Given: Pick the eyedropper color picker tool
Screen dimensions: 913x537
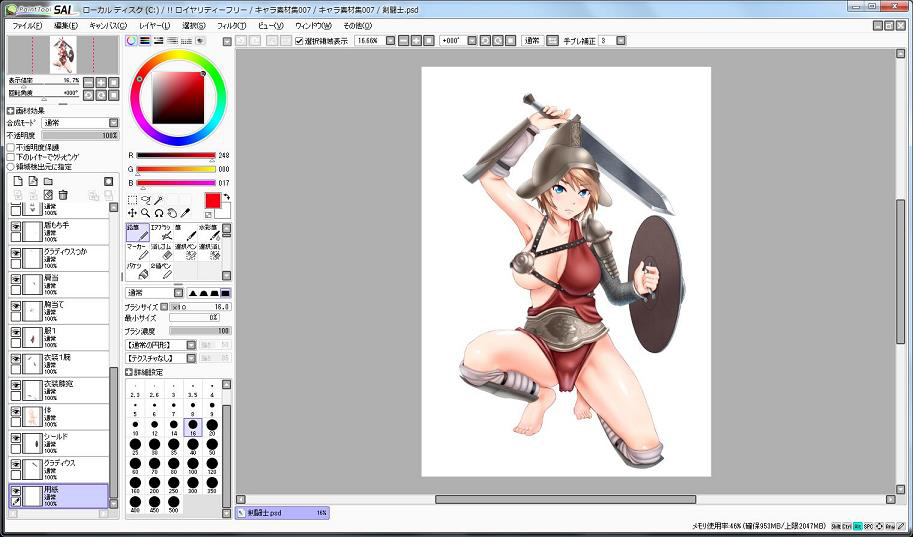Looking at the screenshot, I should point(185,213).
